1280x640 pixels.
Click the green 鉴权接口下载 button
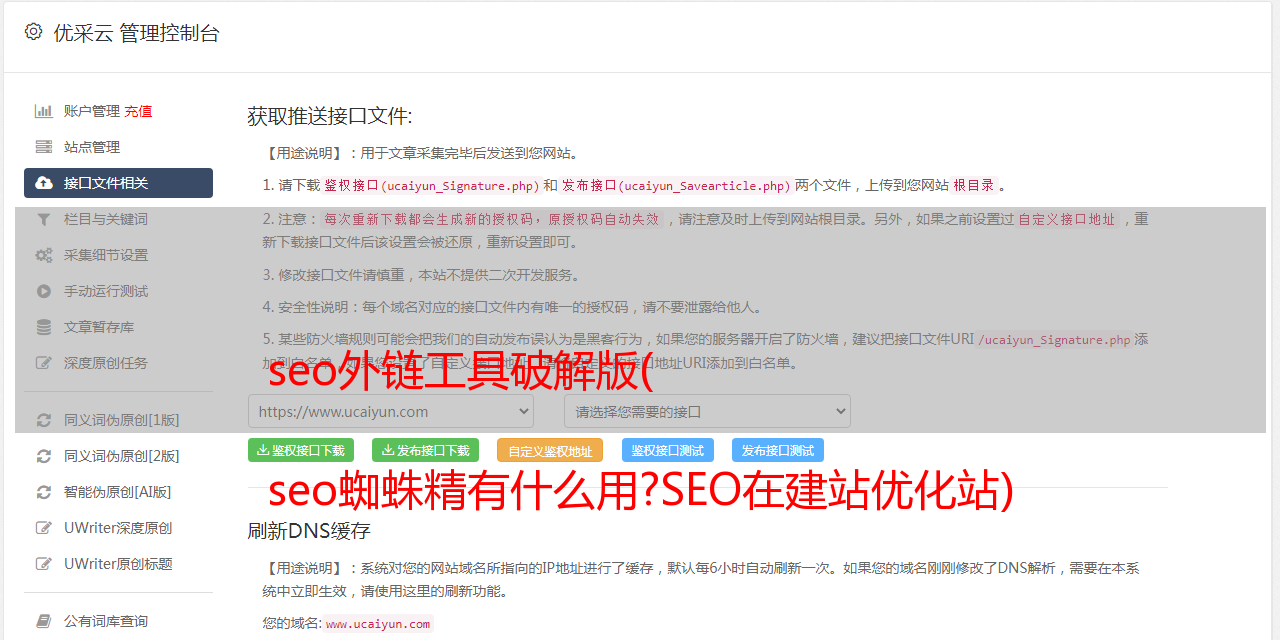(301, 450)
